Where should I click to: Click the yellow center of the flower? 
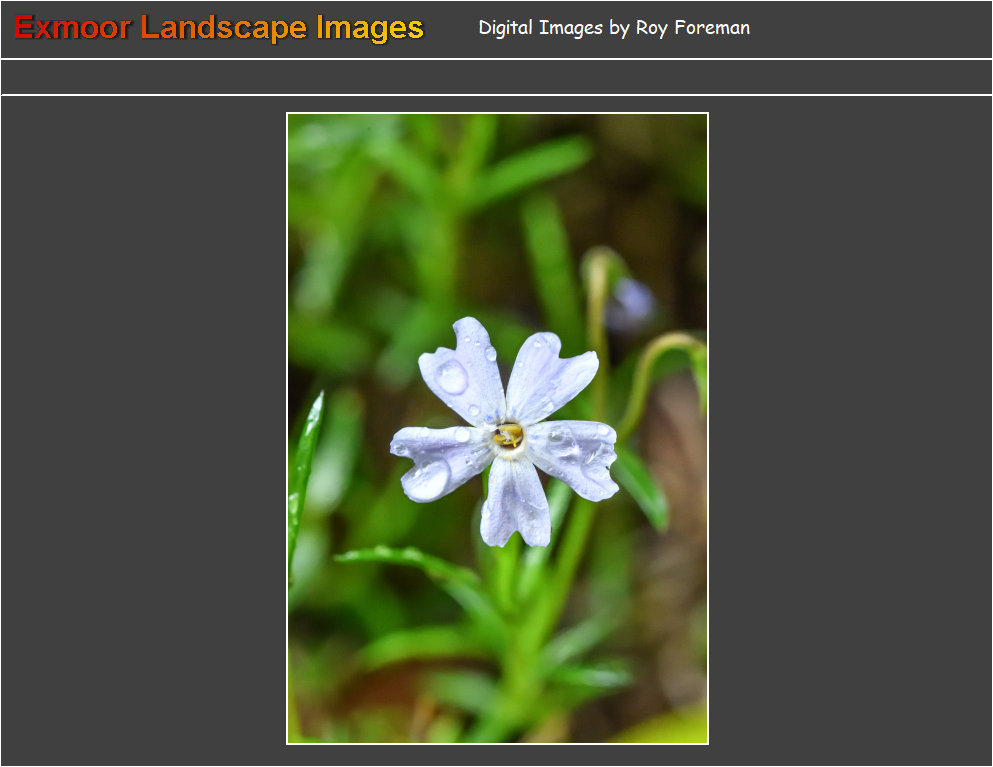coord(508,435)
